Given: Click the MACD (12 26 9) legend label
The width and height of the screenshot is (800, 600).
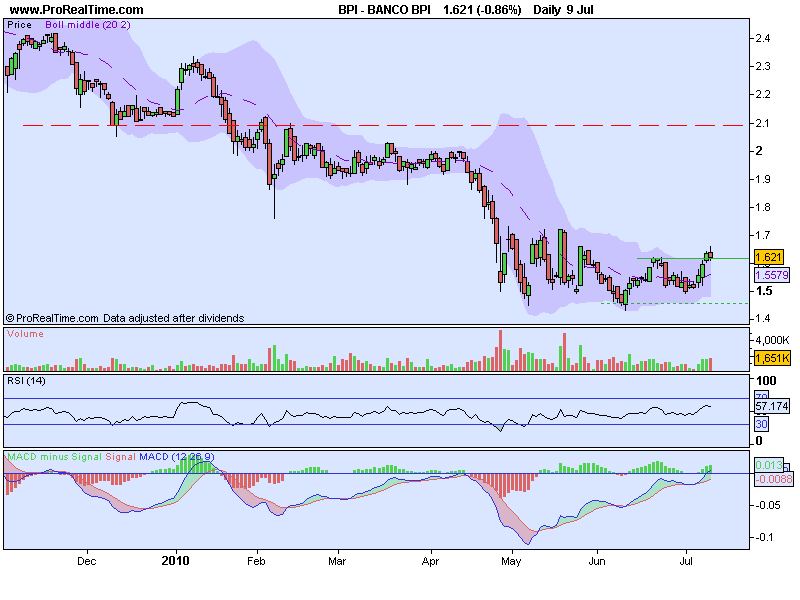Looking at the screenshot, I should pos(177,457).
